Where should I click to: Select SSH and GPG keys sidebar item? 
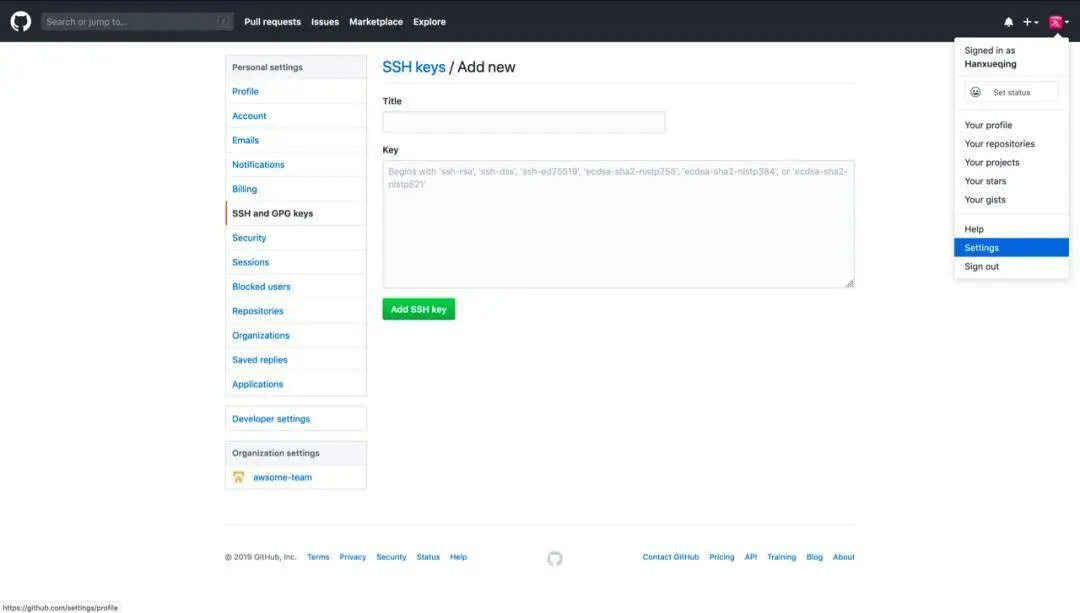[x=295, y=214]
